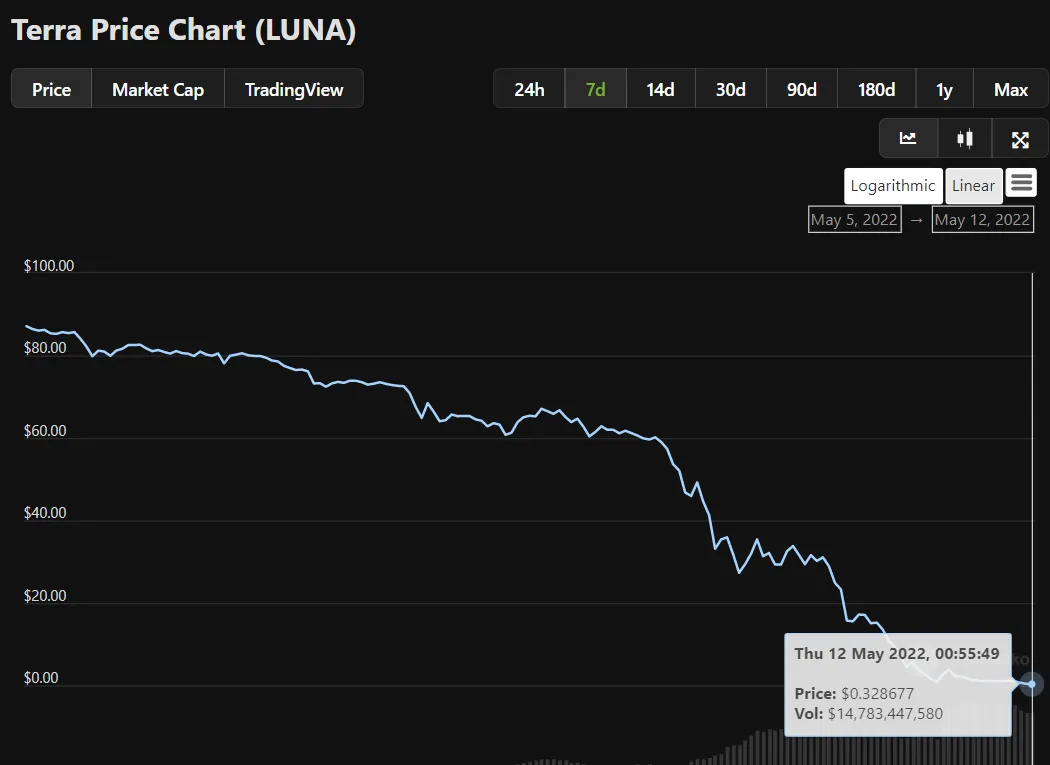Open the TradingView tab
Viewport: 1050px width, 765px height.
pyautogui.click(x=294, y=89)
